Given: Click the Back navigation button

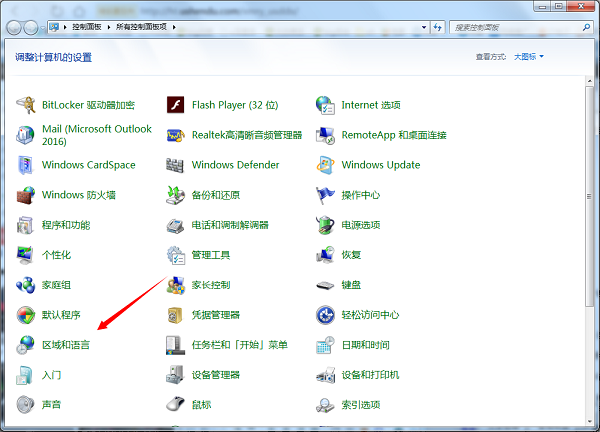Looking at the screenshot, I should pos(14,28).
